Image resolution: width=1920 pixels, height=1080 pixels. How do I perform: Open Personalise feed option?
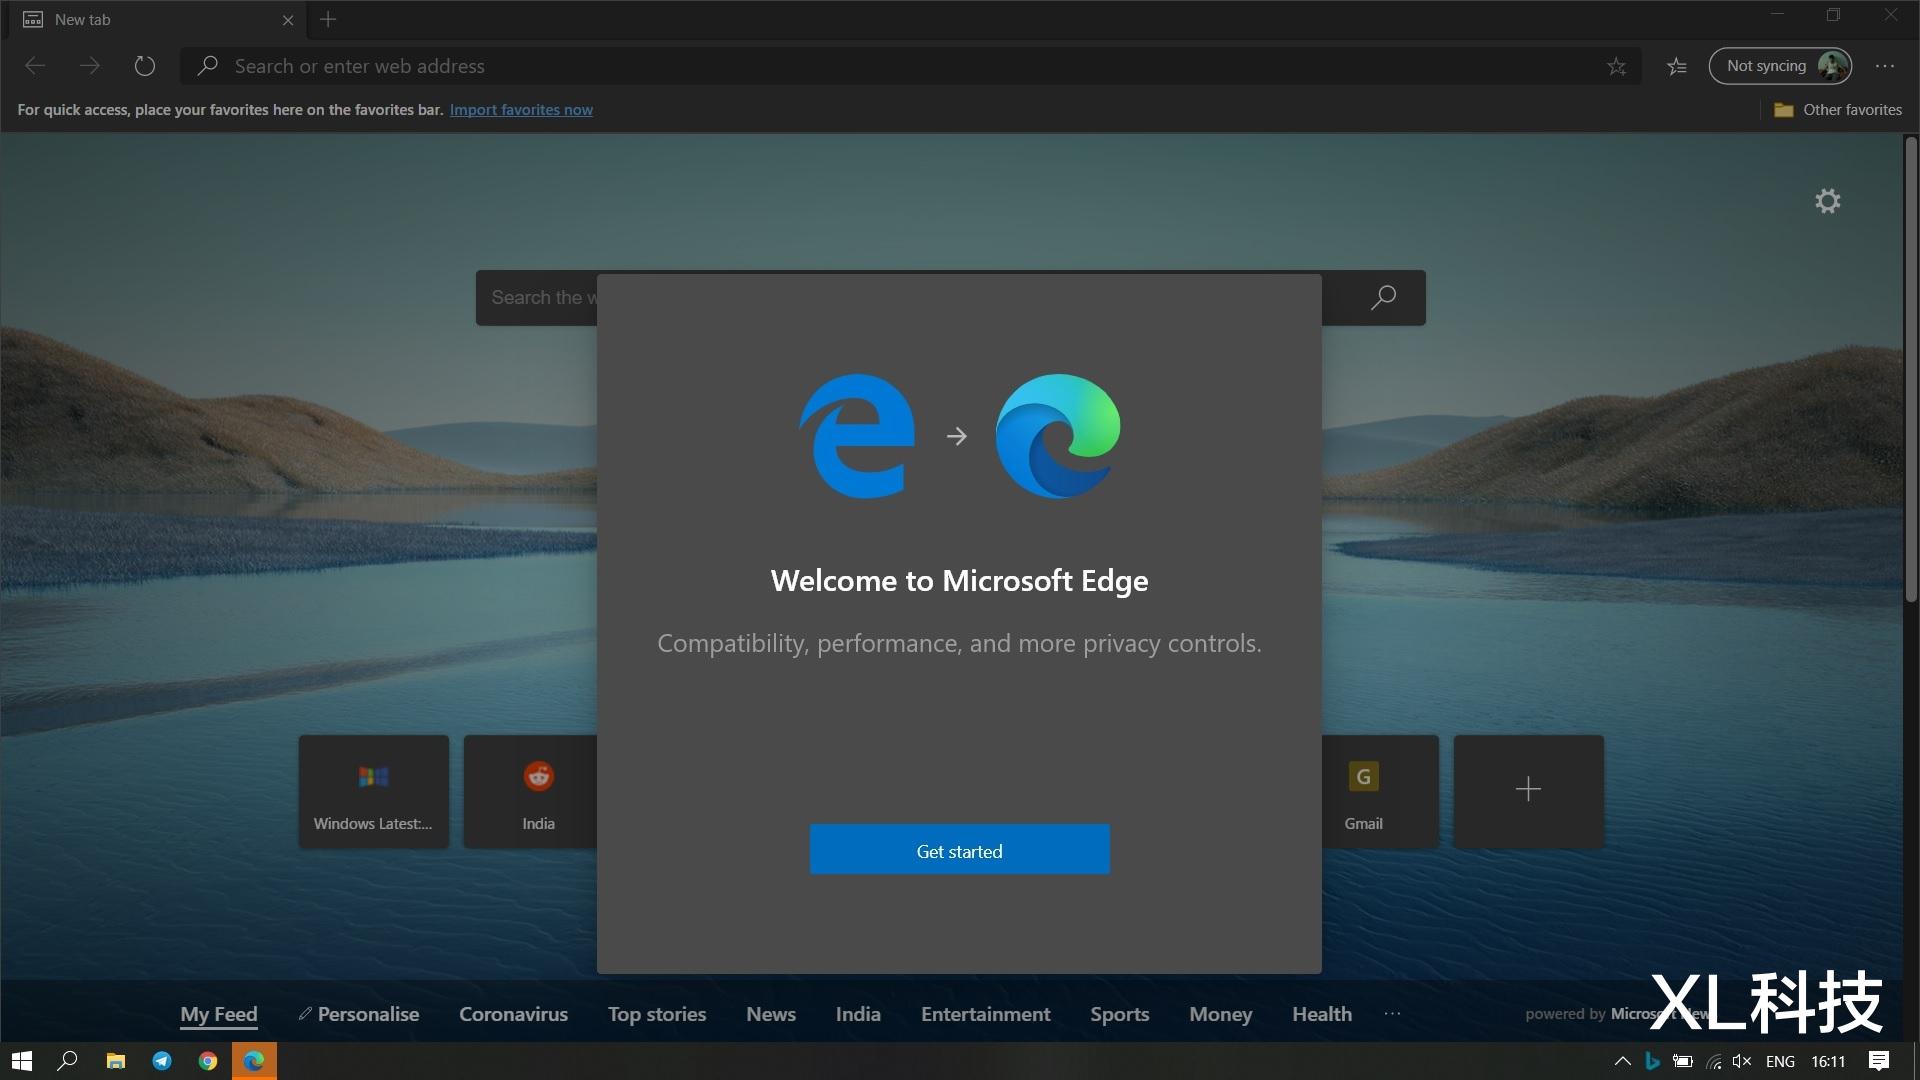(x=358, y=1014)
